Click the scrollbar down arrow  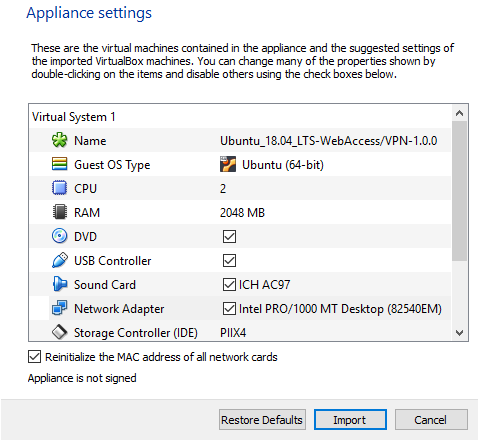click(x=460, y=333)
